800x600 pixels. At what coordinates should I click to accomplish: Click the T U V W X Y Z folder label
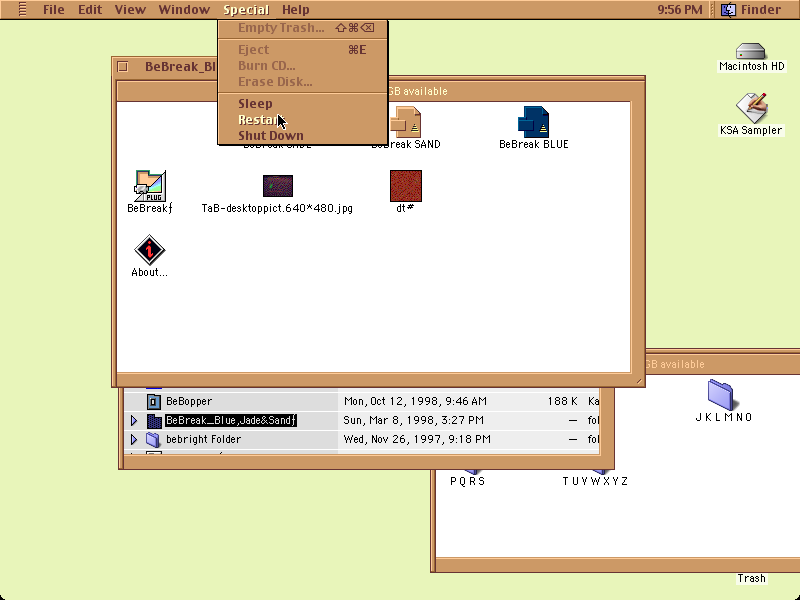pos(595,481)
